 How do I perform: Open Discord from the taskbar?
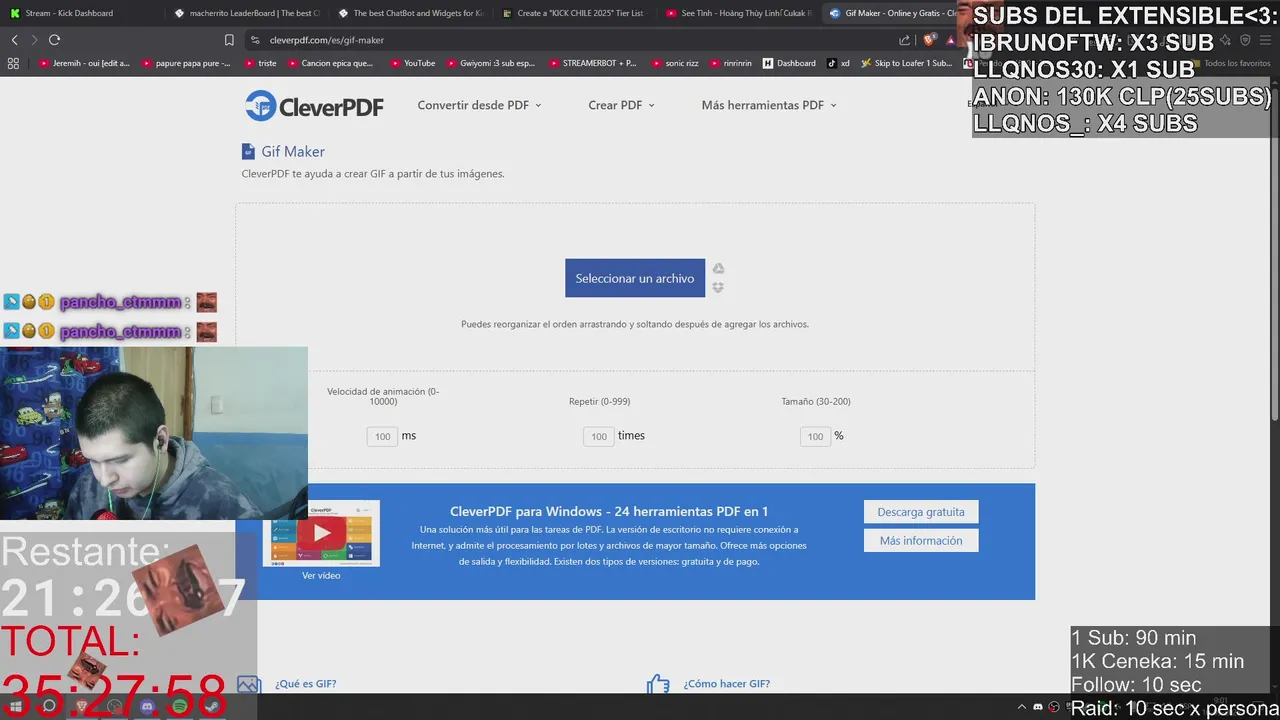click(x=147, y=707)
